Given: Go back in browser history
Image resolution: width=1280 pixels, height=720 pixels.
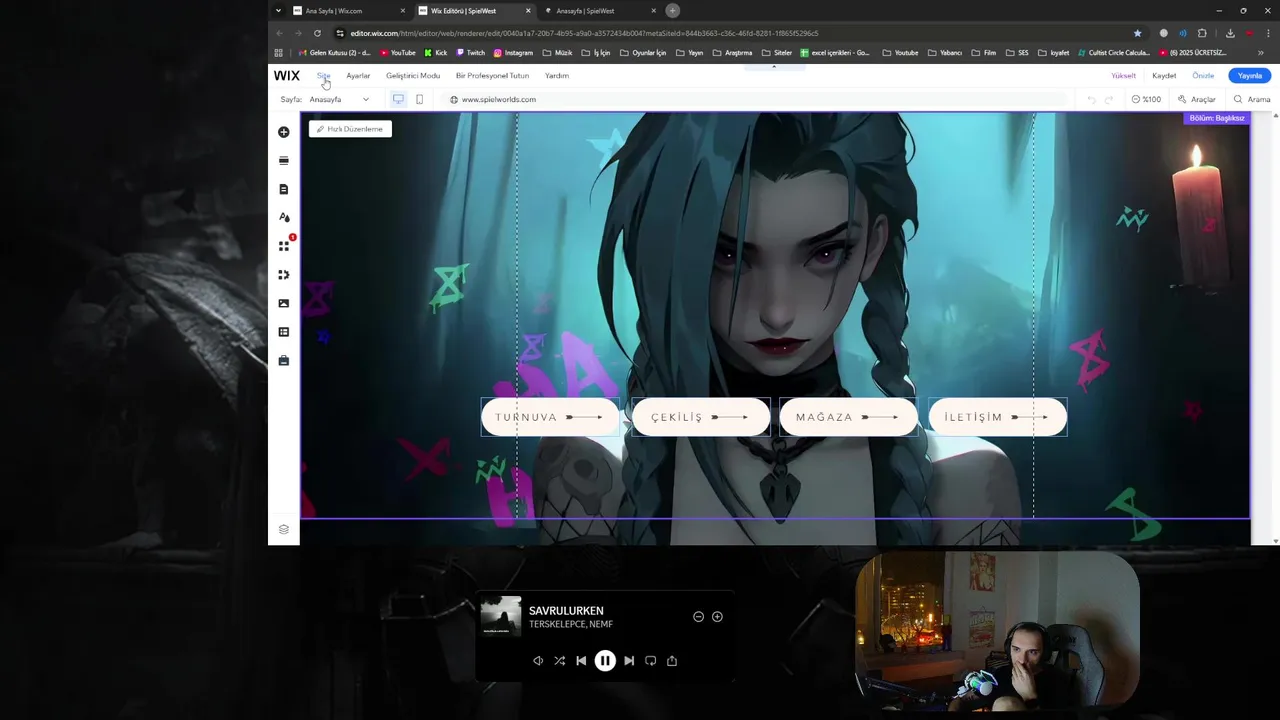Looking at the screenshot, I should (279, 33).
